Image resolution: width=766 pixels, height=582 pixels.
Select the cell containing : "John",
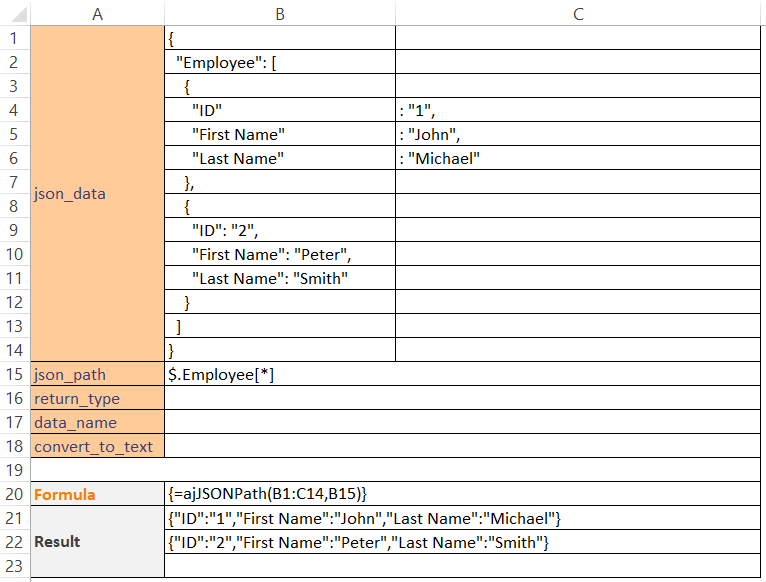[x=578, y=134]
